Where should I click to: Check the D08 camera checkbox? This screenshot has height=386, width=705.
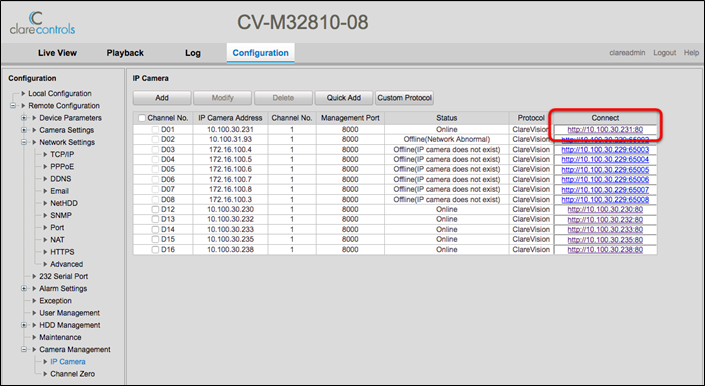(155, 200)
